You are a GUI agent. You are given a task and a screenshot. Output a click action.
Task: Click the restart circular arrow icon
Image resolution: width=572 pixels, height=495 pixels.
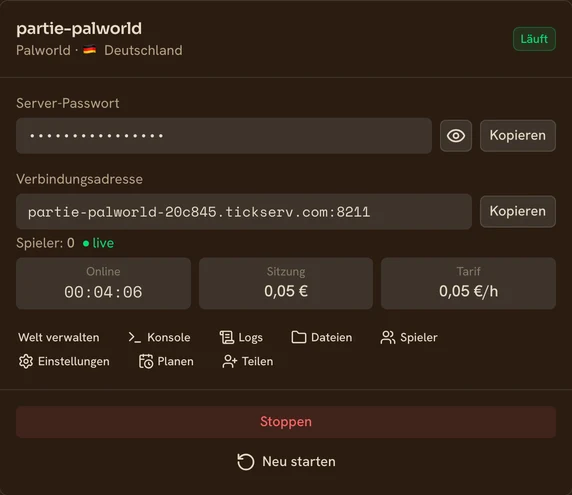click(x=246, y=462)
